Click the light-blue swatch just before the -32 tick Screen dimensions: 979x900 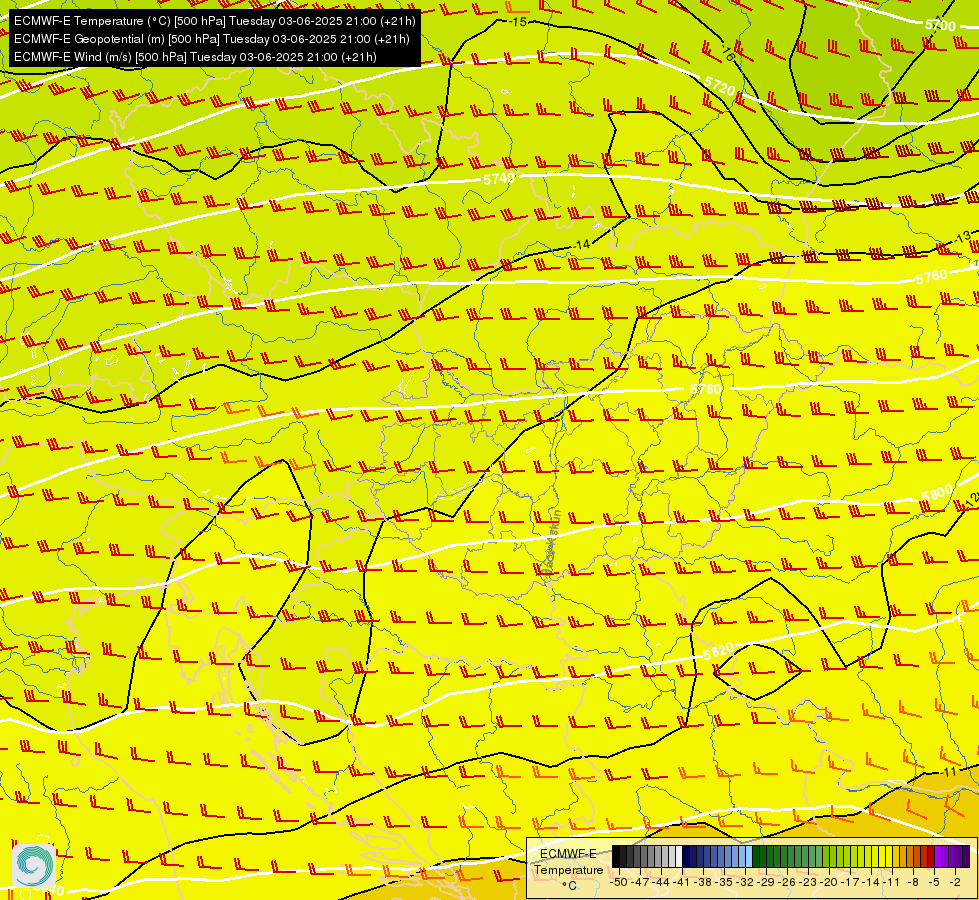pos(749,856)
